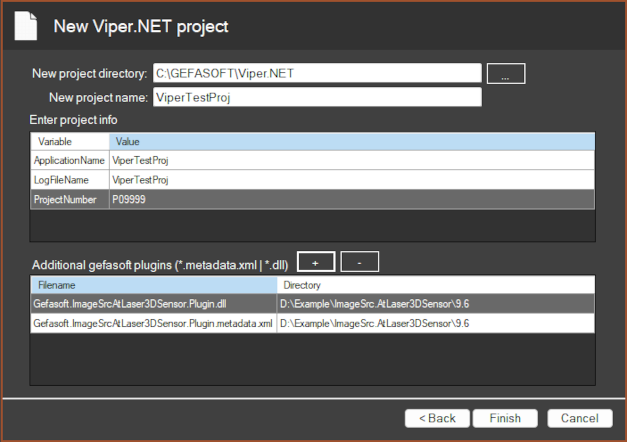The image size is (627, 442).
Task: Select the ProjectNumber variable cell
Action: (x=70, y=200)
